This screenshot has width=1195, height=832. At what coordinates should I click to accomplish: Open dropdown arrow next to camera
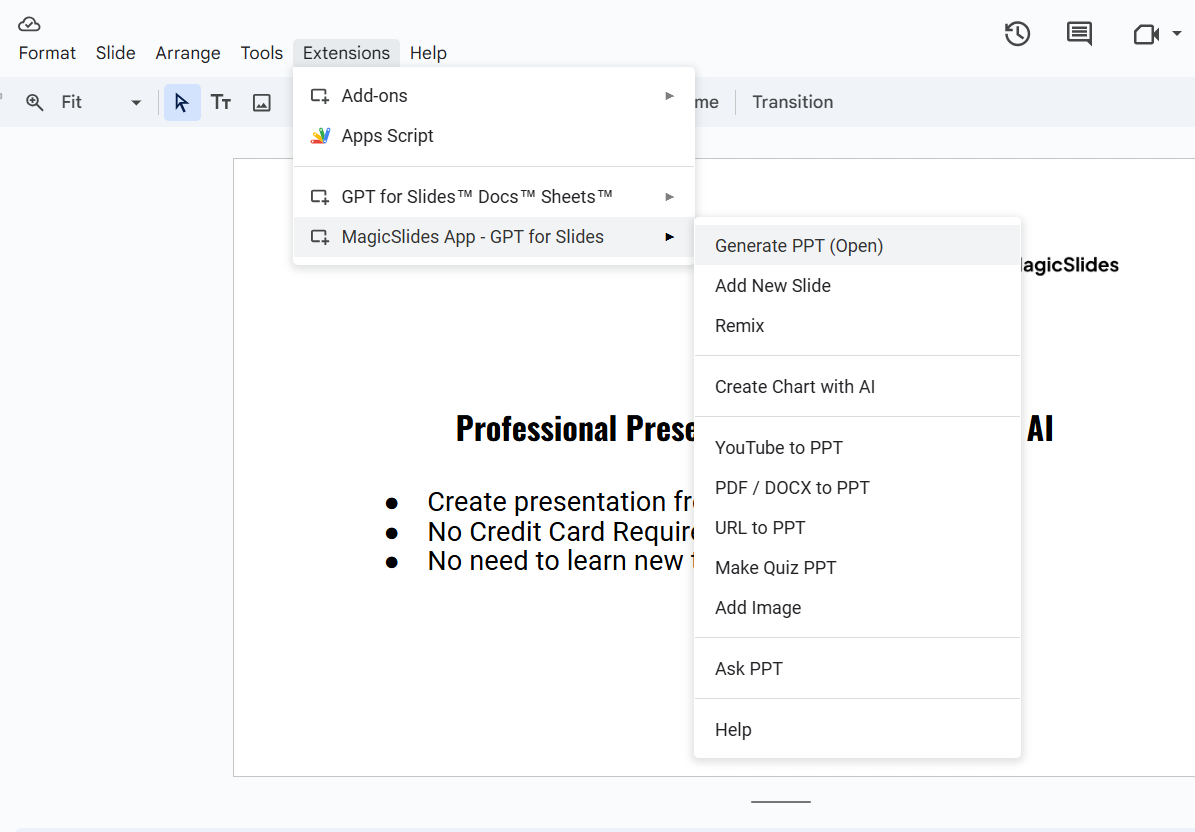click(1177, 35)
